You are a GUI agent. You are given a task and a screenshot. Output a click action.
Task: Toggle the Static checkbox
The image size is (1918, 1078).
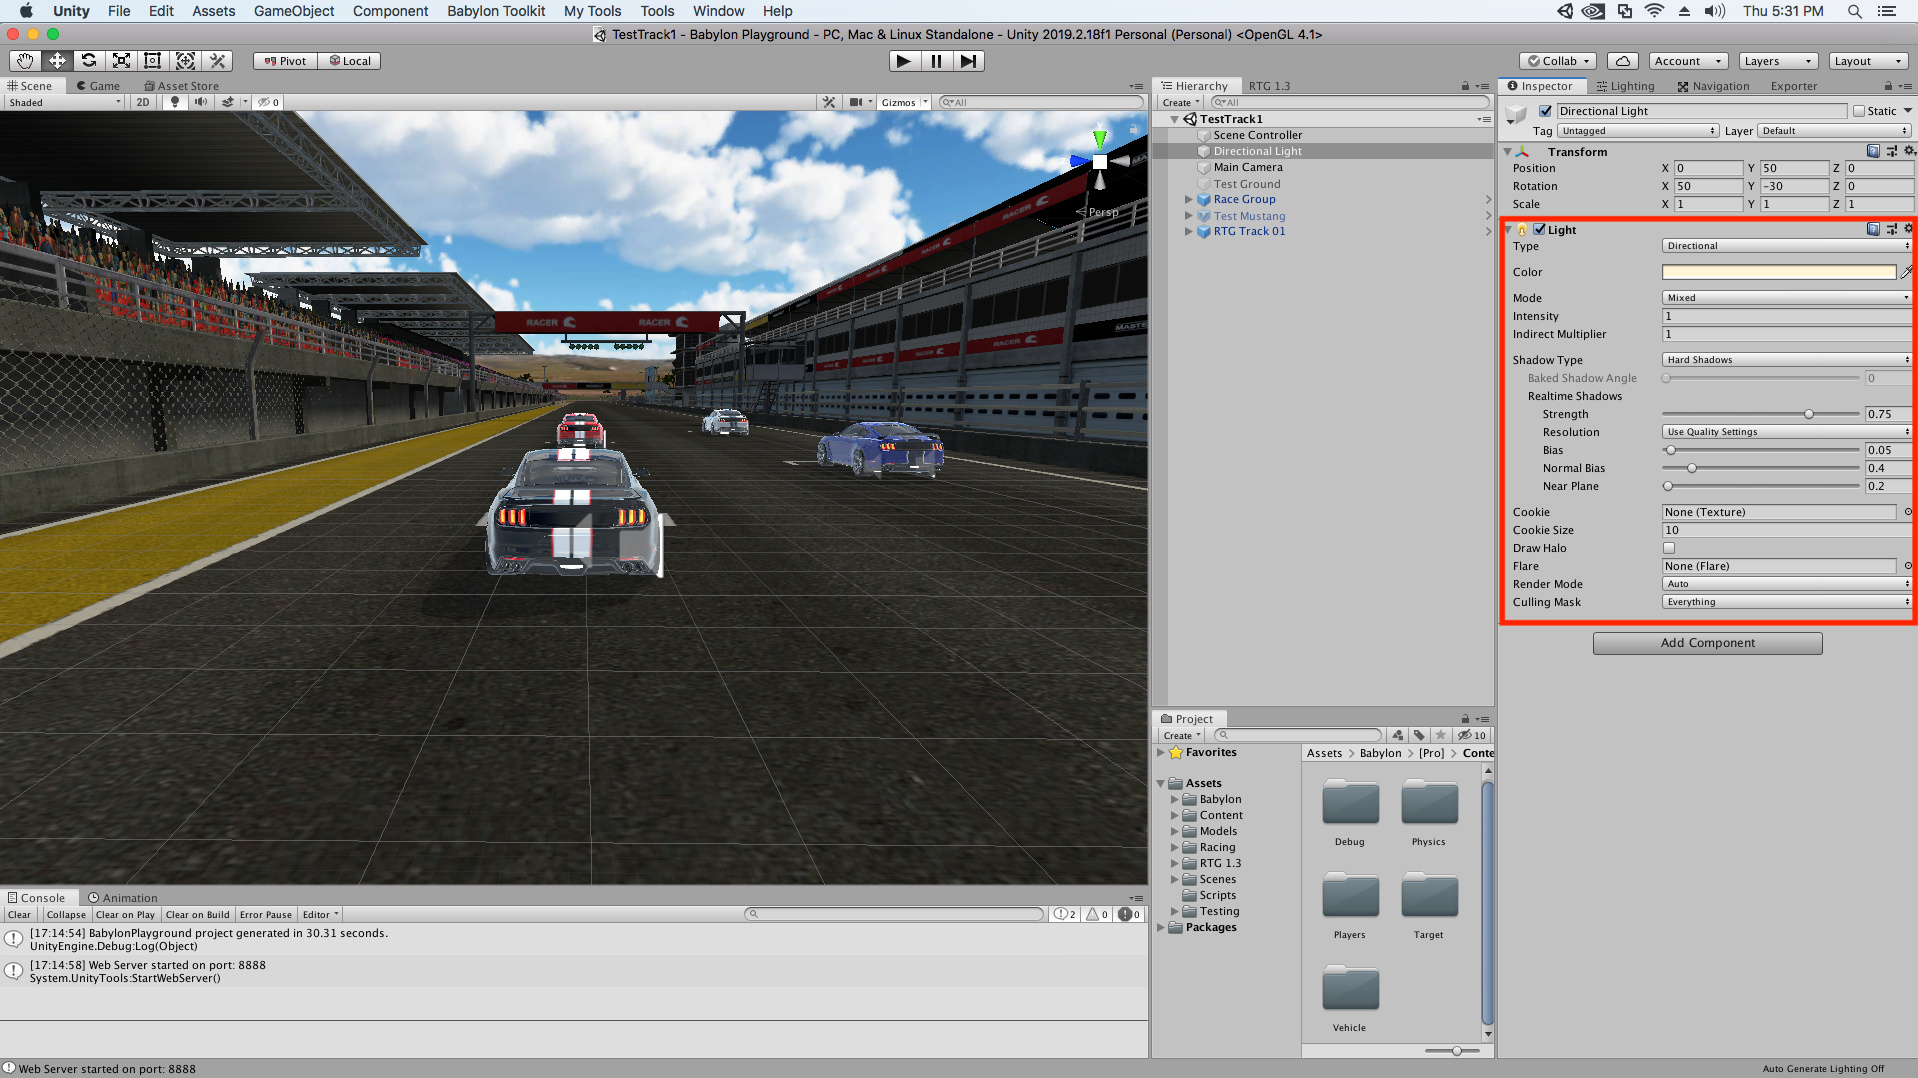pos(1859,111)
